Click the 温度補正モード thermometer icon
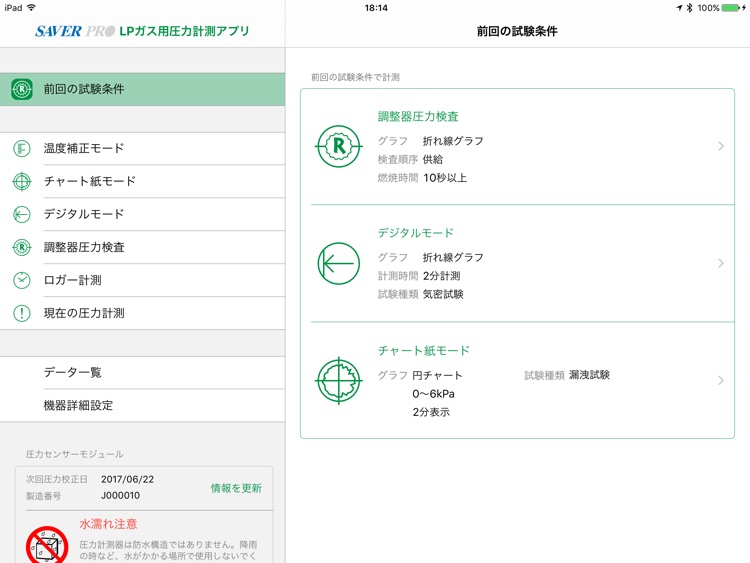 coord(22,149)
